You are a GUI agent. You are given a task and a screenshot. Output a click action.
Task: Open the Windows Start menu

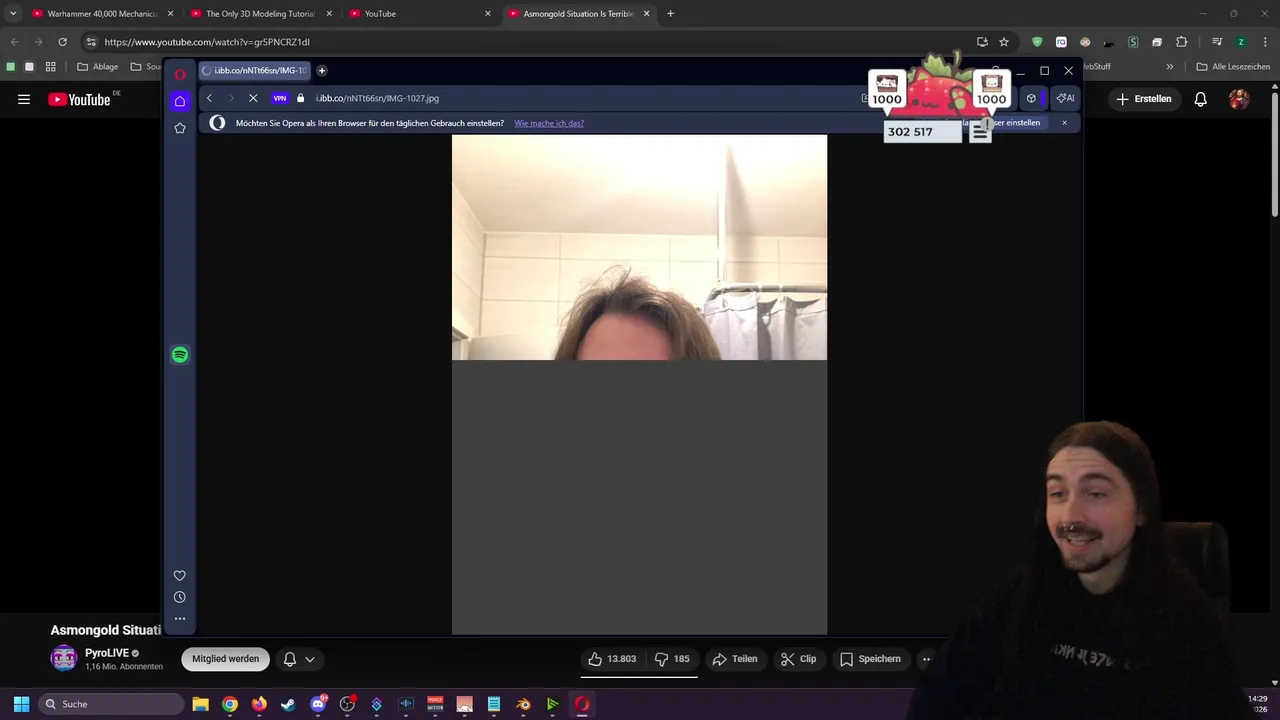tap(21, 704)
